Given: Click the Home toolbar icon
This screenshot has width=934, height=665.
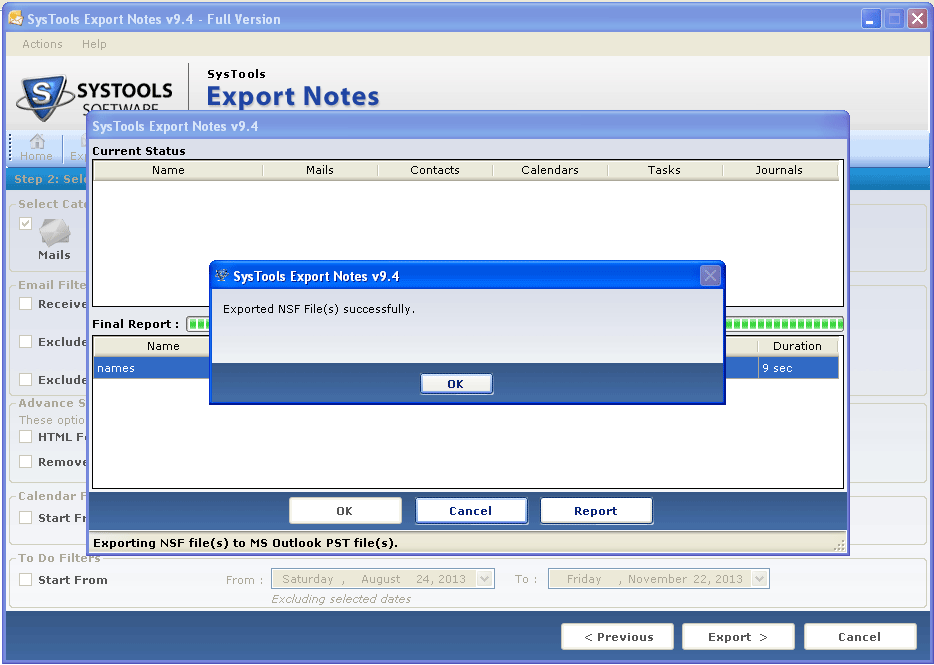Looking at the screenshot, I should [x=36, y=148].
